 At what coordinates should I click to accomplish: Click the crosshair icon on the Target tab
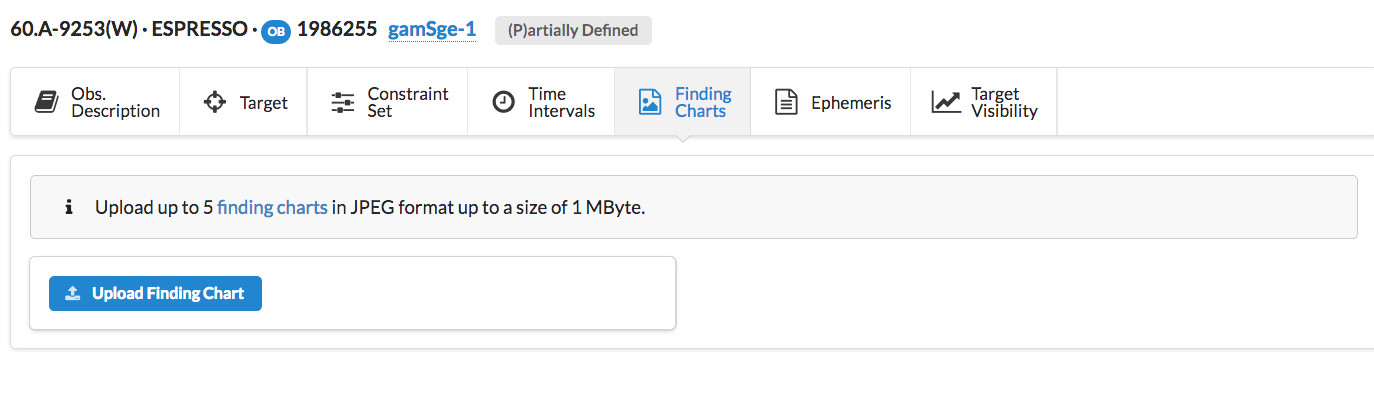click(214, 102)
